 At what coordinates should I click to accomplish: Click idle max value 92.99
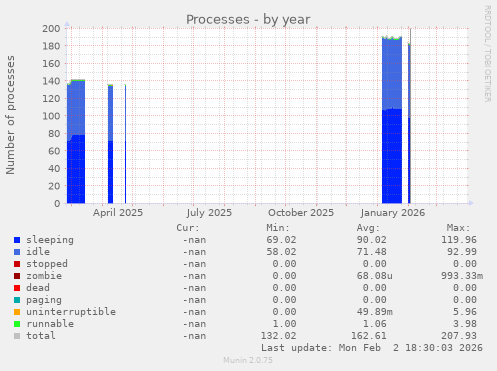(462, 252)
